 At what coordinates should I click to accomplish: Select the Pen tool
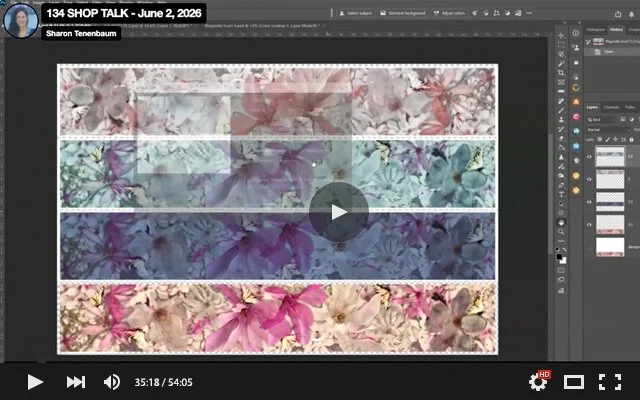(562, 185)
